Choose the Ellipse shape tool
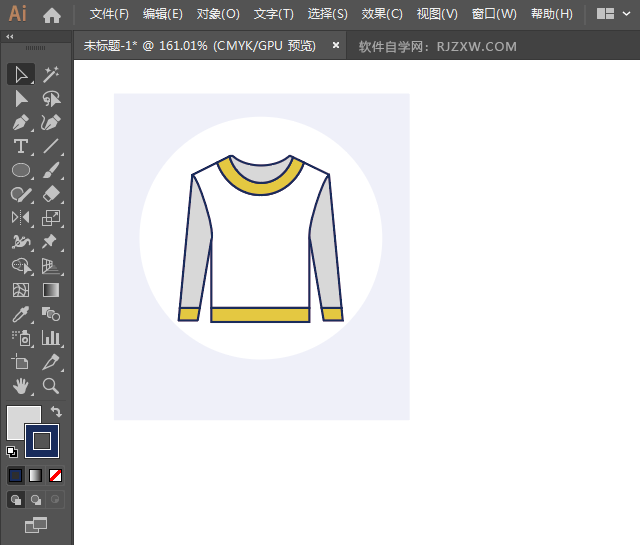The width and height of the screenshot is (640, 545). click(x=20, y=170)
